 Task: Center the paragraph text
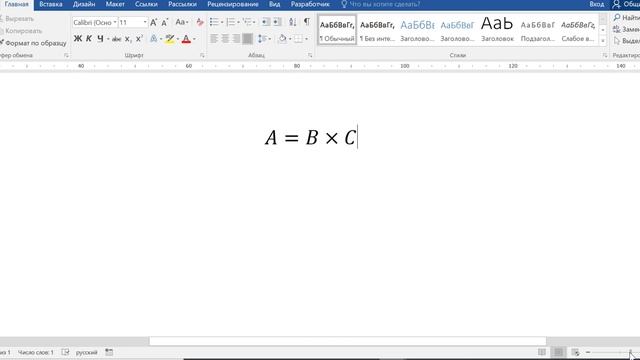click(225, 39)
